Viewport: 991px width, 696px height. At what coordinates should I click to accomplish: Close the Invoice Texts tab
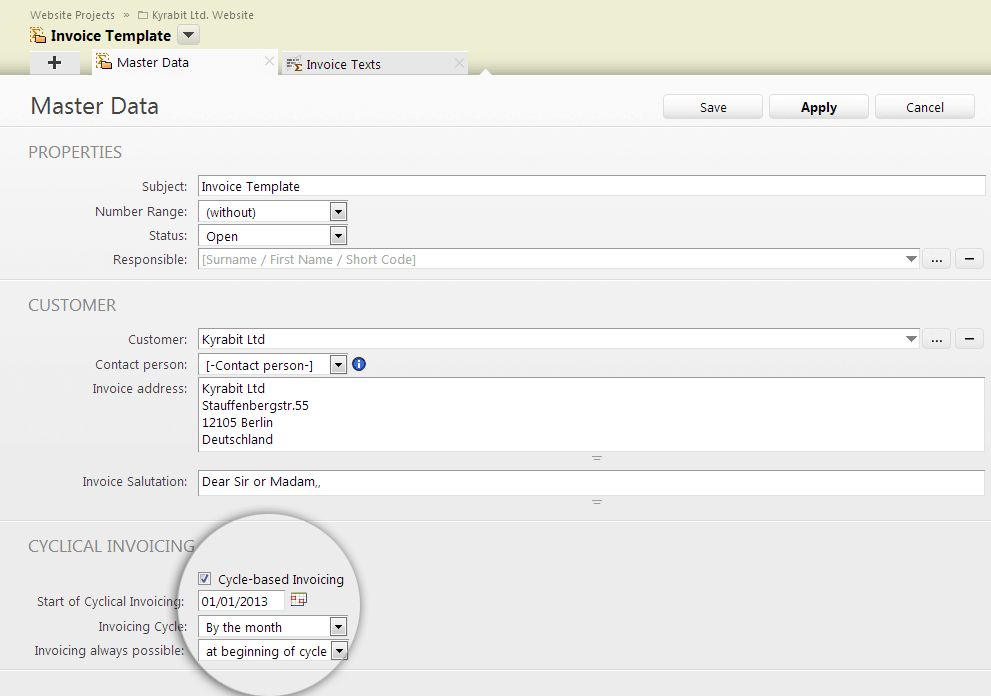click(x=459, y=63)
